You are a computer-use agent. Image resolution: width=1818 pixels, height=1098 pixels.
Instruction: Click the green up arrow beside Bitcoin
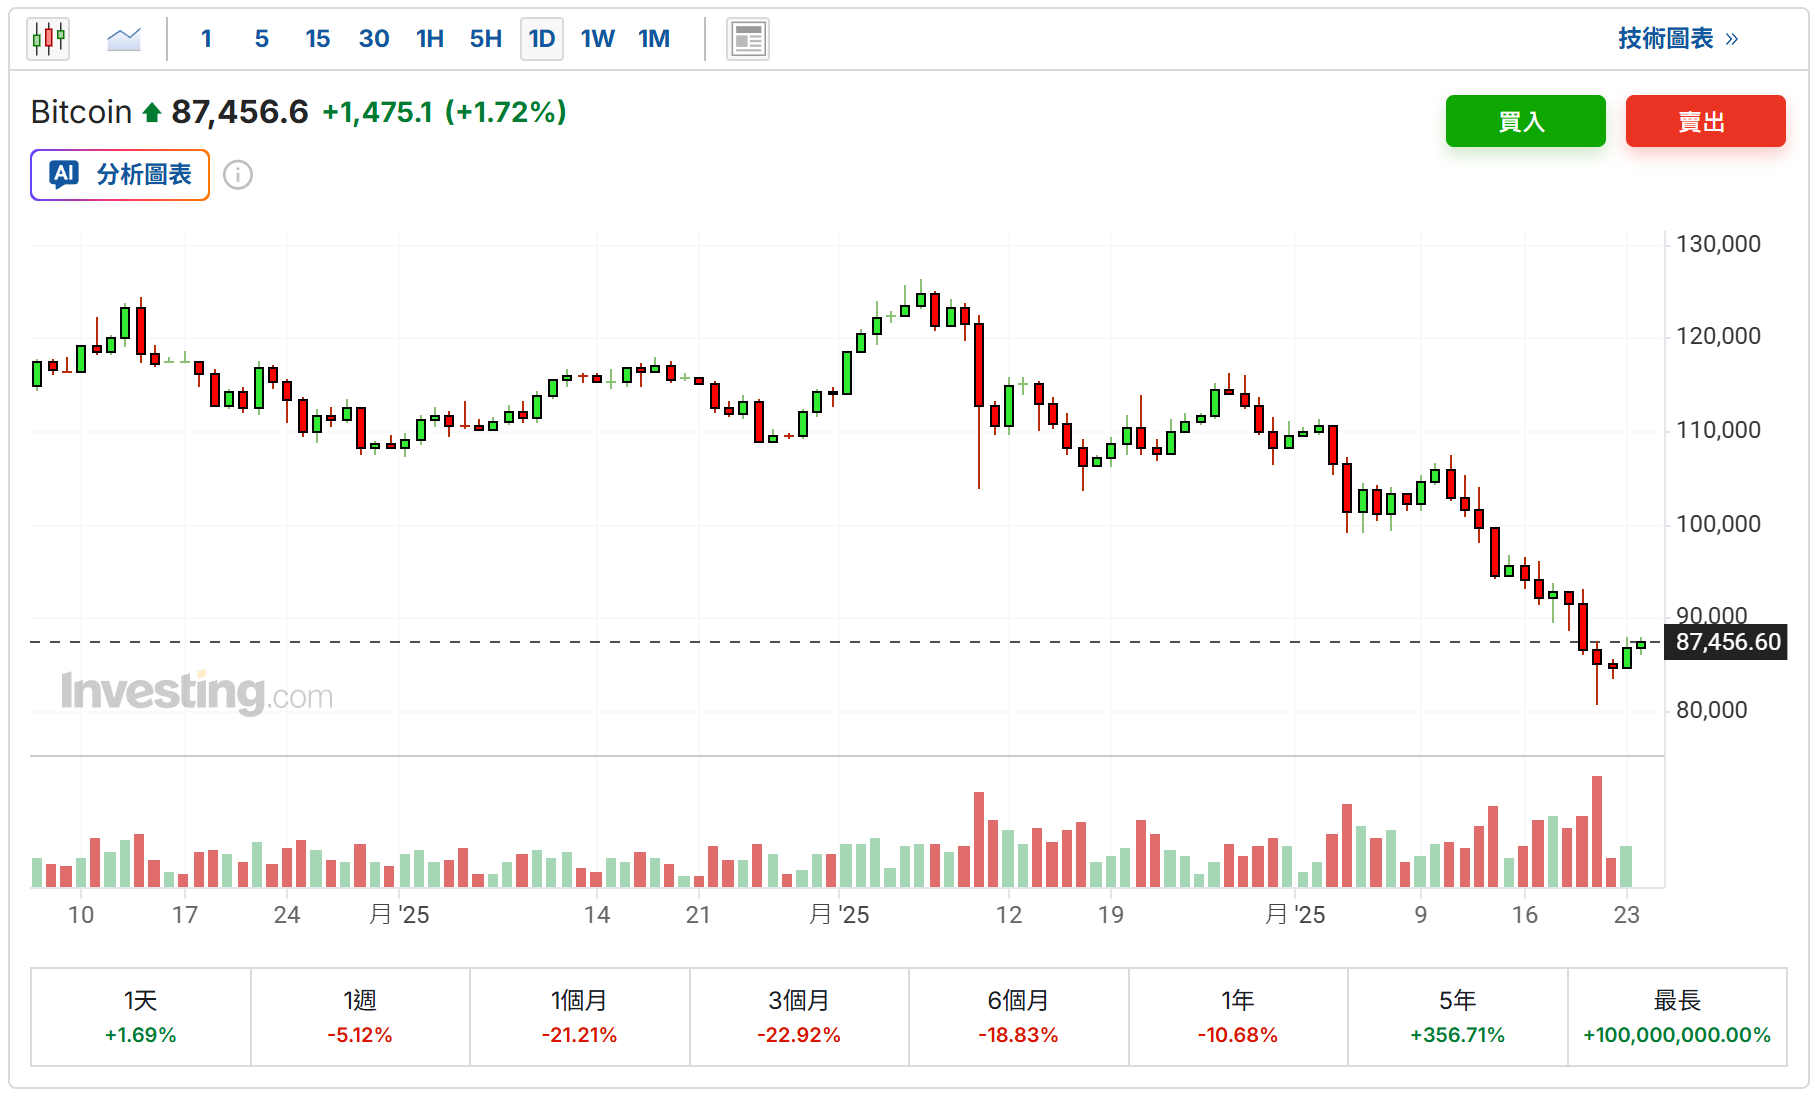click(x=152, y=112)
